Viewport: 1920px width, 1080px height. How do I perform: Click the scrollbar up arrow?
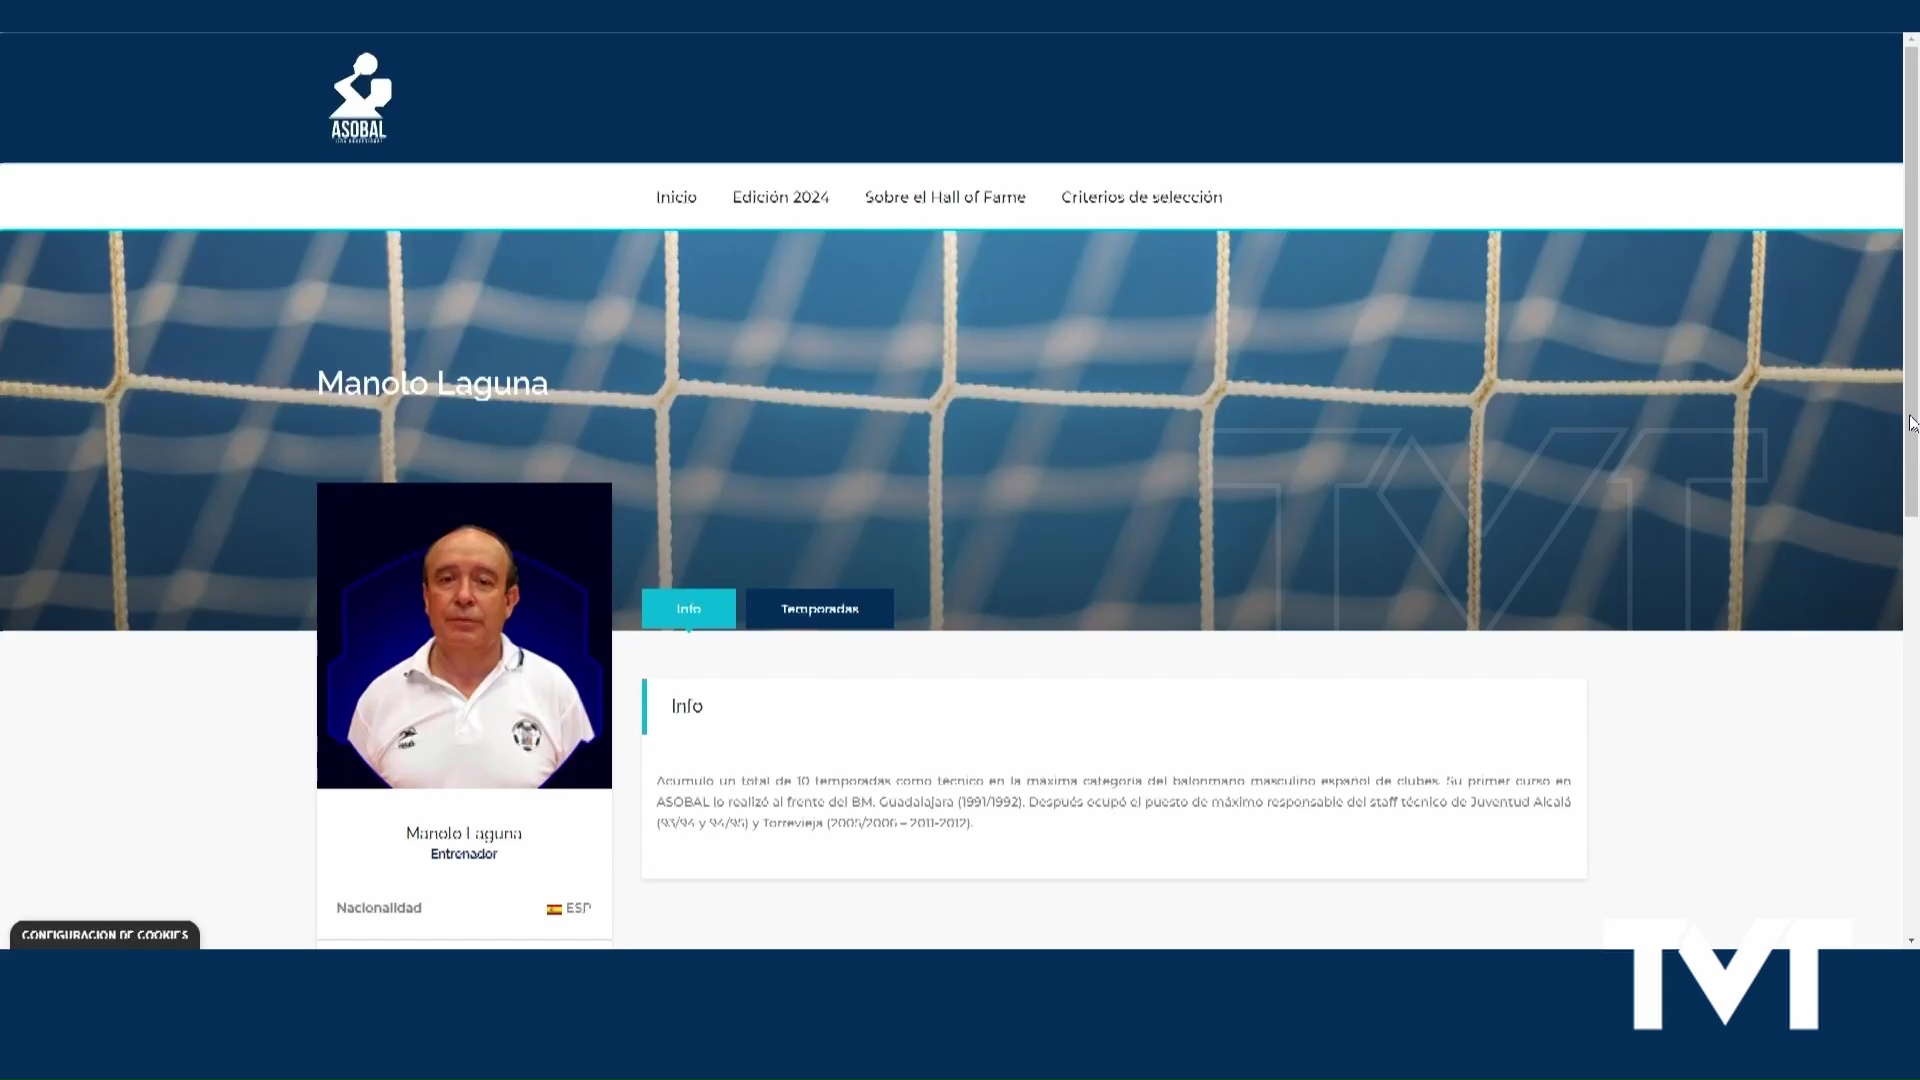1911,40
